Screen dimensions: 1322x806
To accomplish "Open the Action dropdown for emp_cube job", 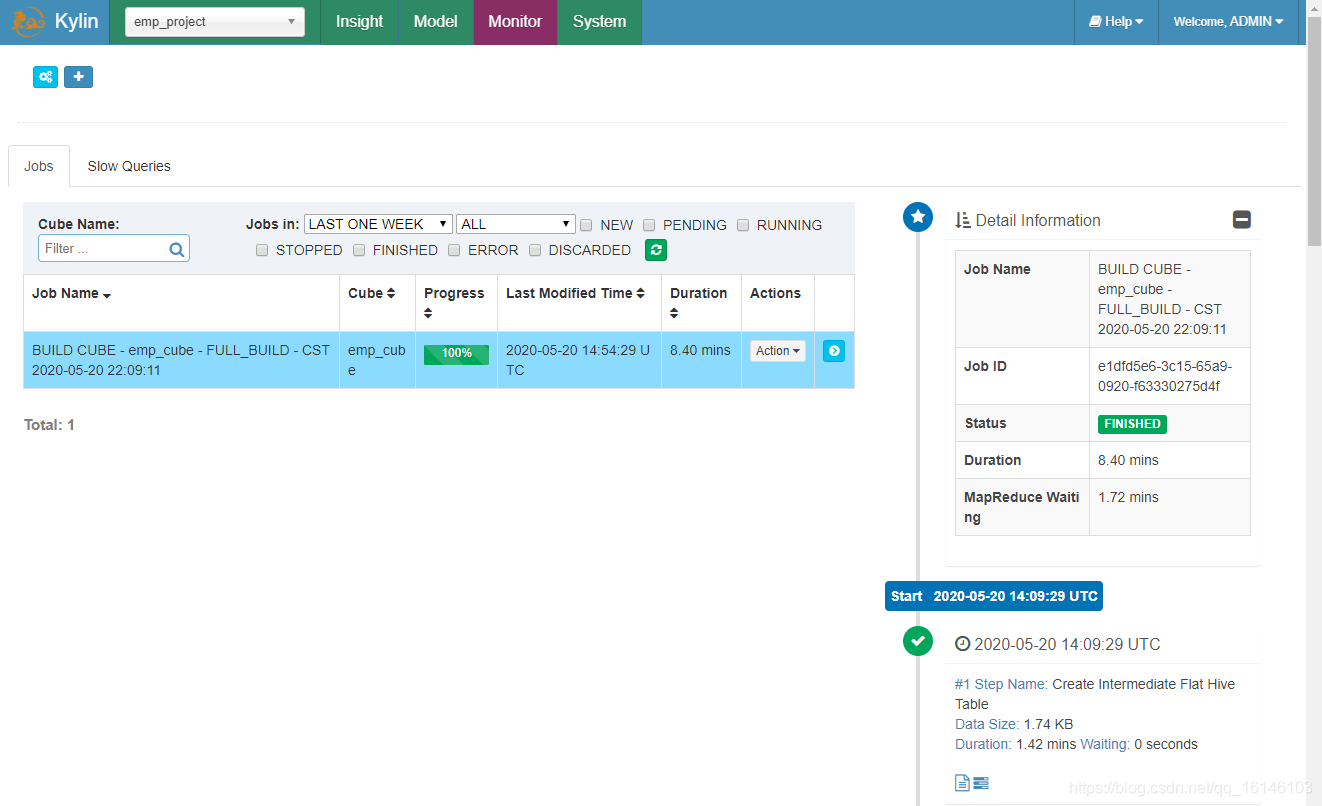I will (x=778, y=351).
